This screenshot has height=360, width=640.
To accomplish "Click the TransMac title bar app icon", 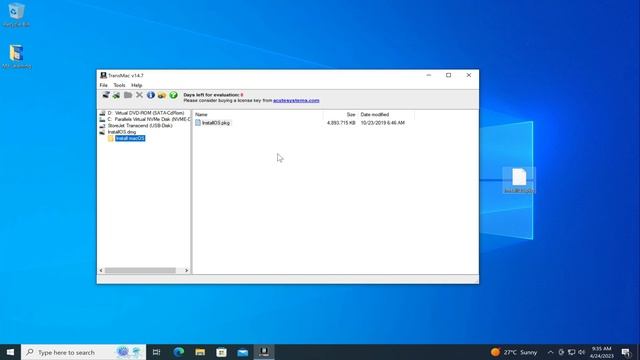I will point(103,76).
